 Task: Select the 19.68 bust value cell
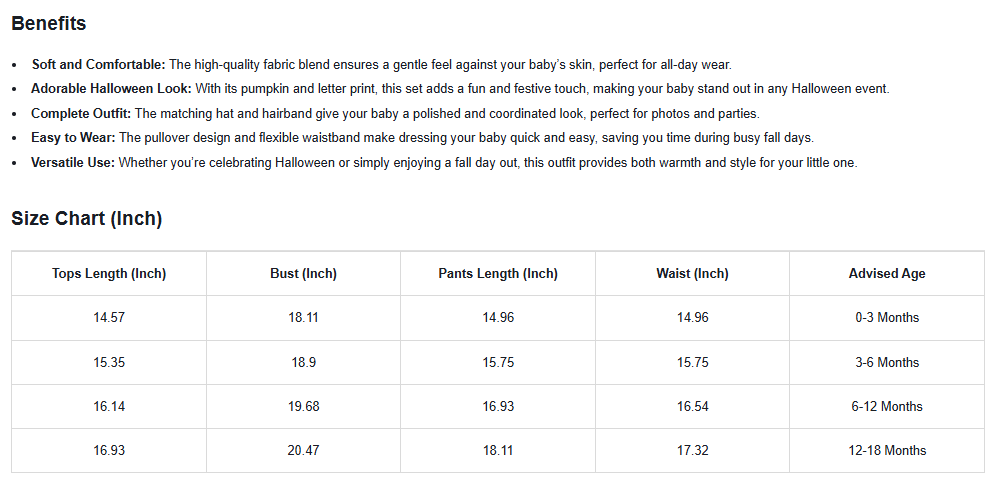pos(303,406)
